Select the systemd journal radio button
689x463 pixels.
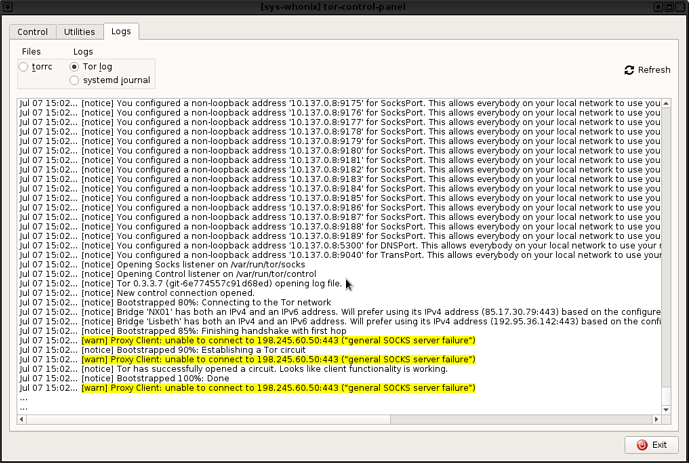tap(75, 80)
